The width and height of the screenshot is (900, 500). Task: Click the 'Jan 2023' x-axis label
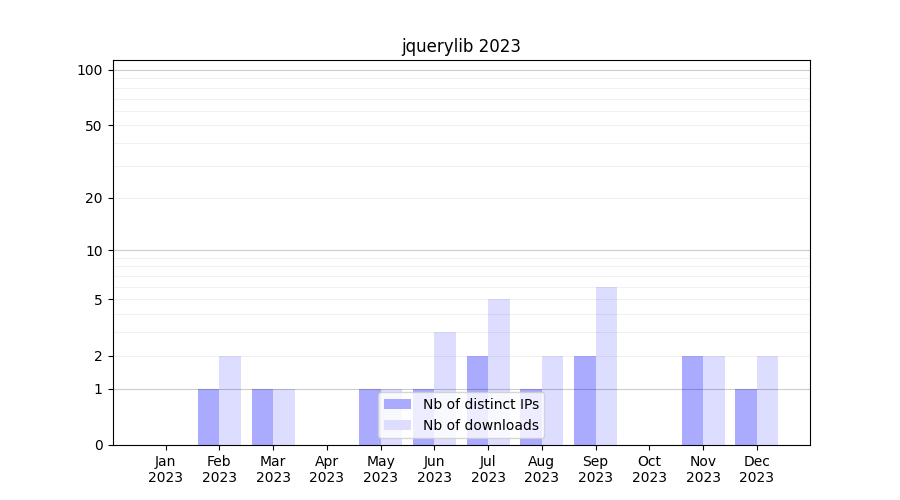click(166, 469)
